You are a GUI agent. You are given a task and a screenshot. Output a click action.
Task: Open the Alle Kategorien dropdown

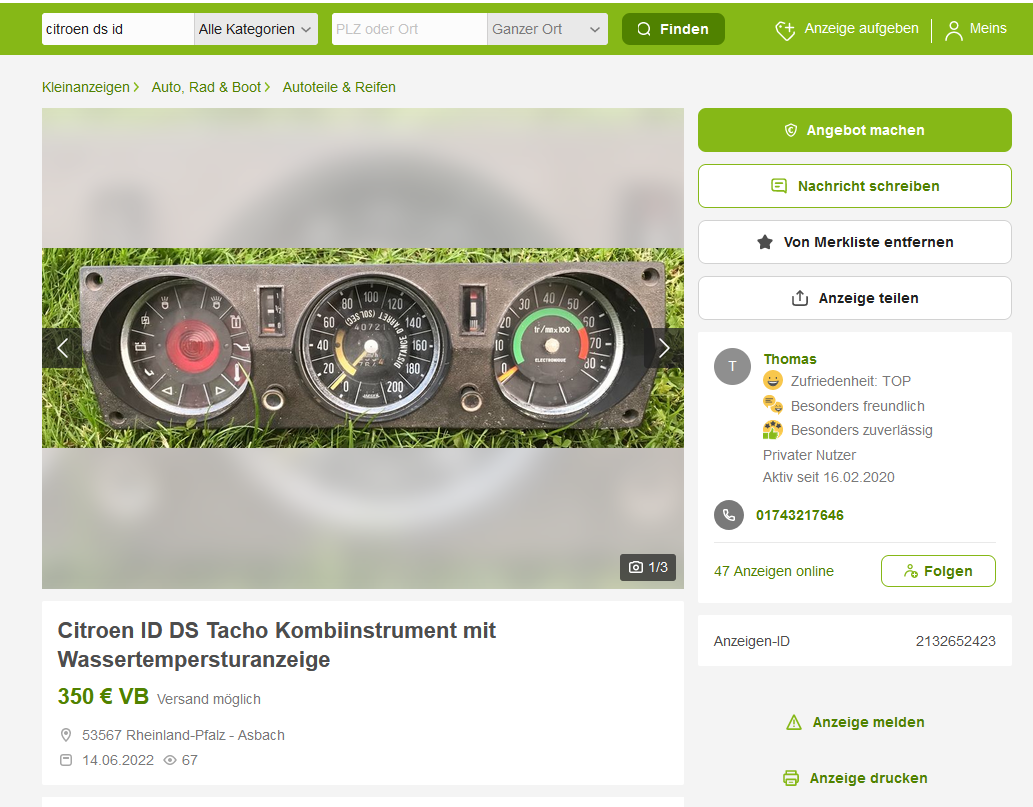[x=255, y=29]
